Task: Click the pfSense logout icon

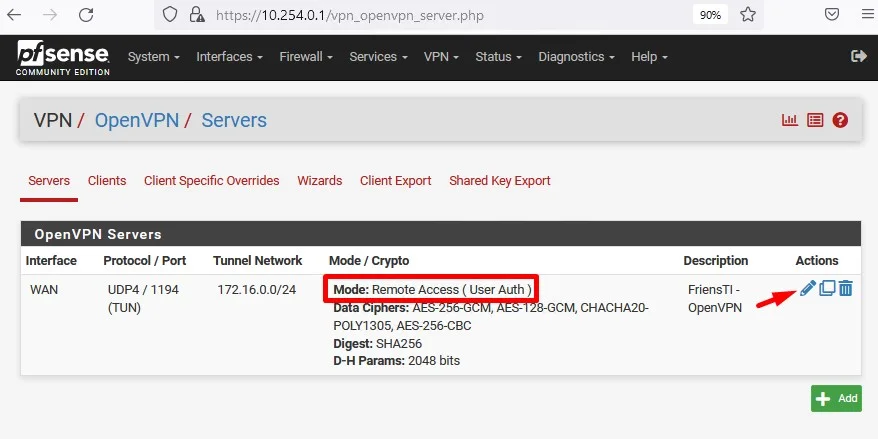Action: [x=858, y=56]
